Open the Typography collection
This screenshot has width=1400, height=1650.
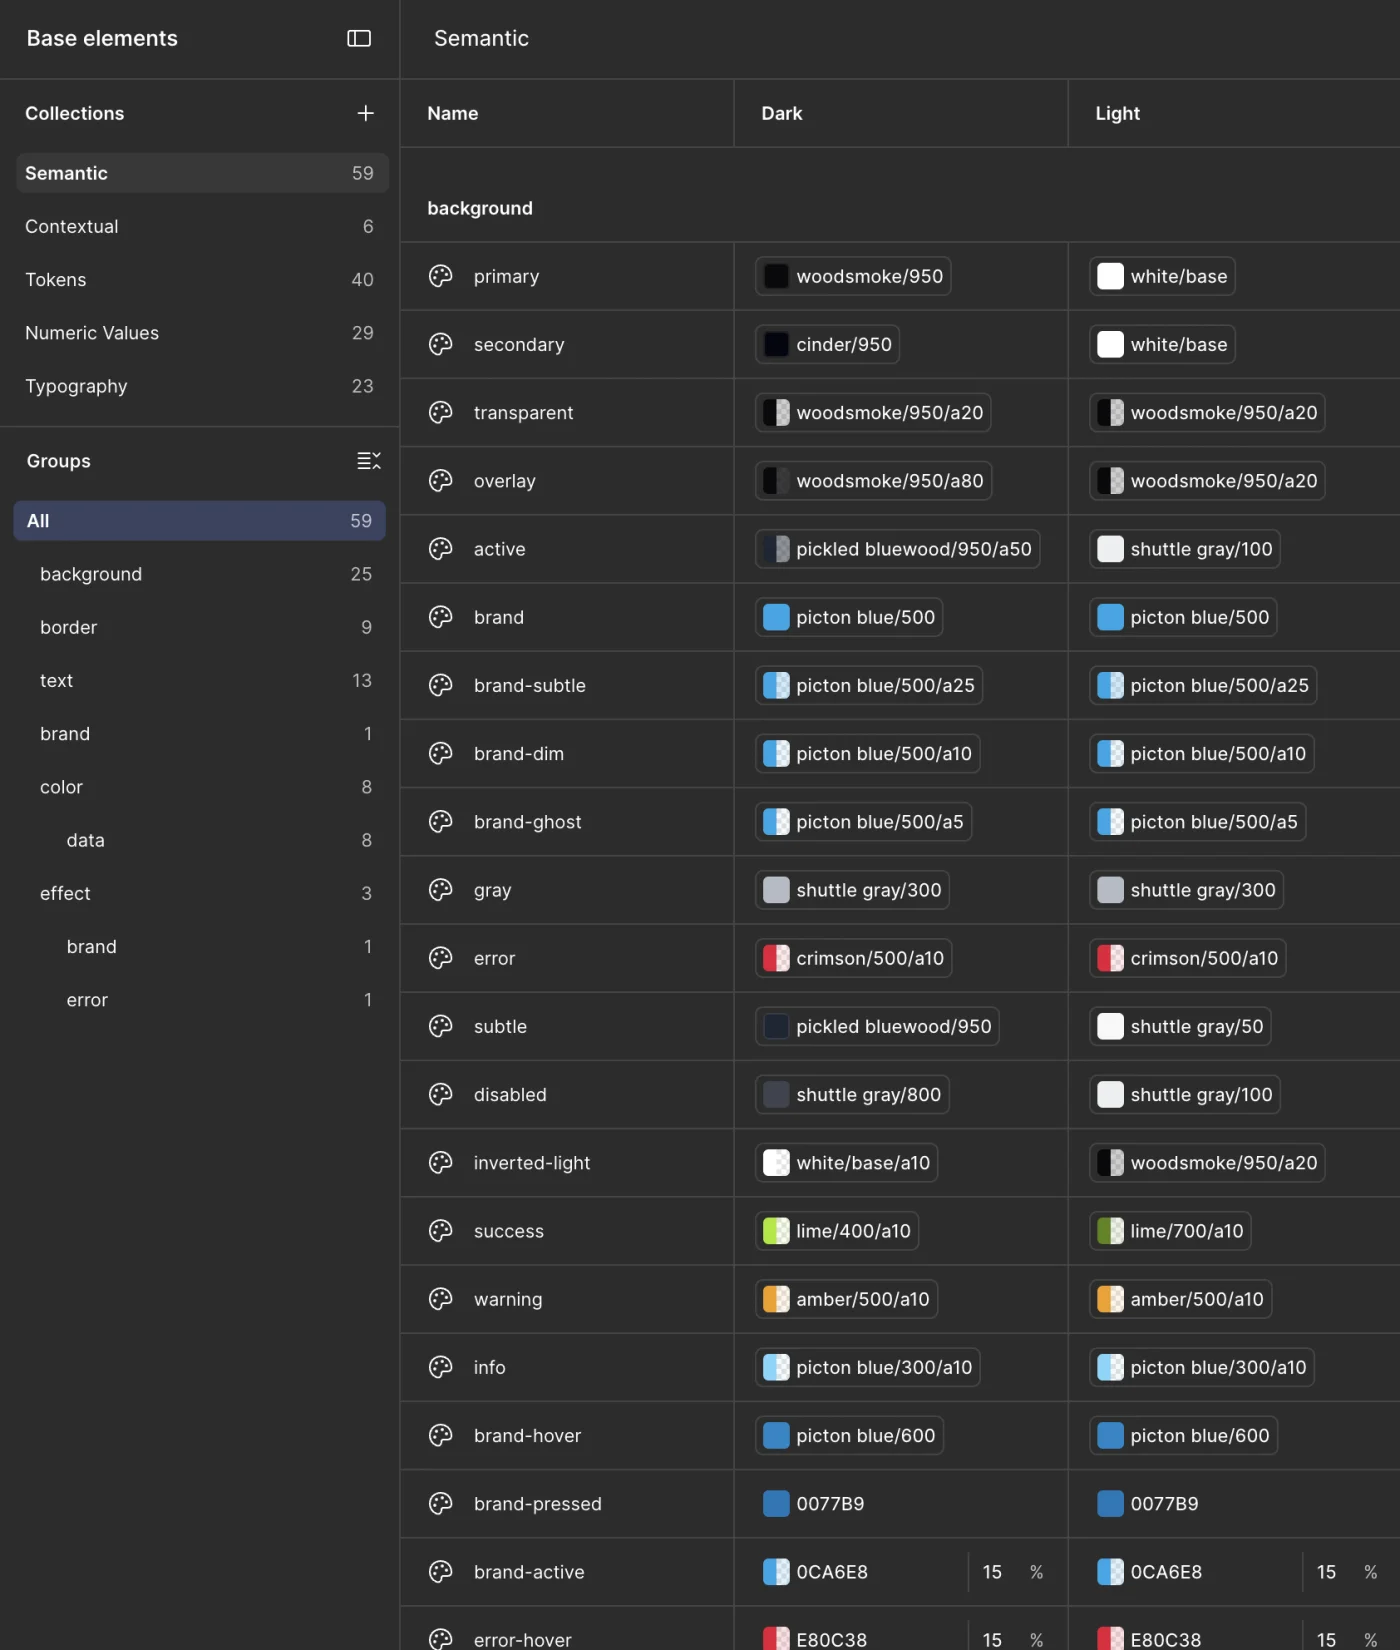202,386
